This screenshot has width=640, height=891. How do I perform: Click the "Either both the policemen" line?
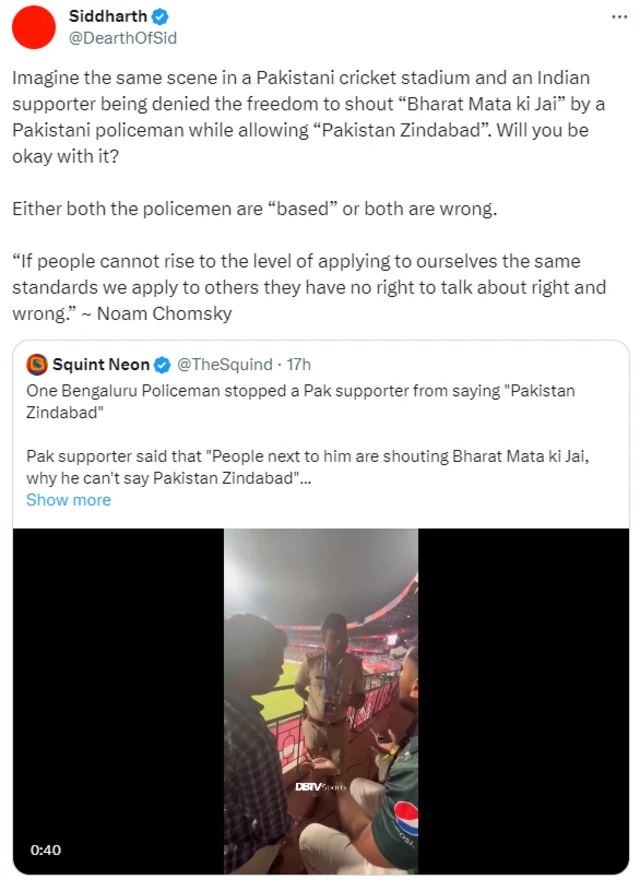[255, 210]
